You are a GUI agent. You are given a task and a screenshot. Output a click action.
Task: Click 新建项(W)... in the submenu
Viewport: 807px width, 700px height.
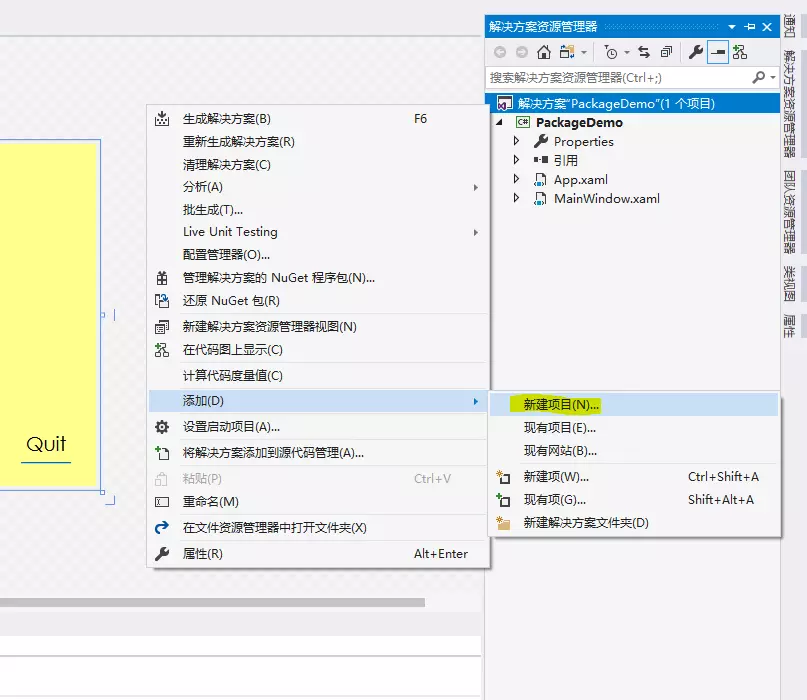click(634, 477)
